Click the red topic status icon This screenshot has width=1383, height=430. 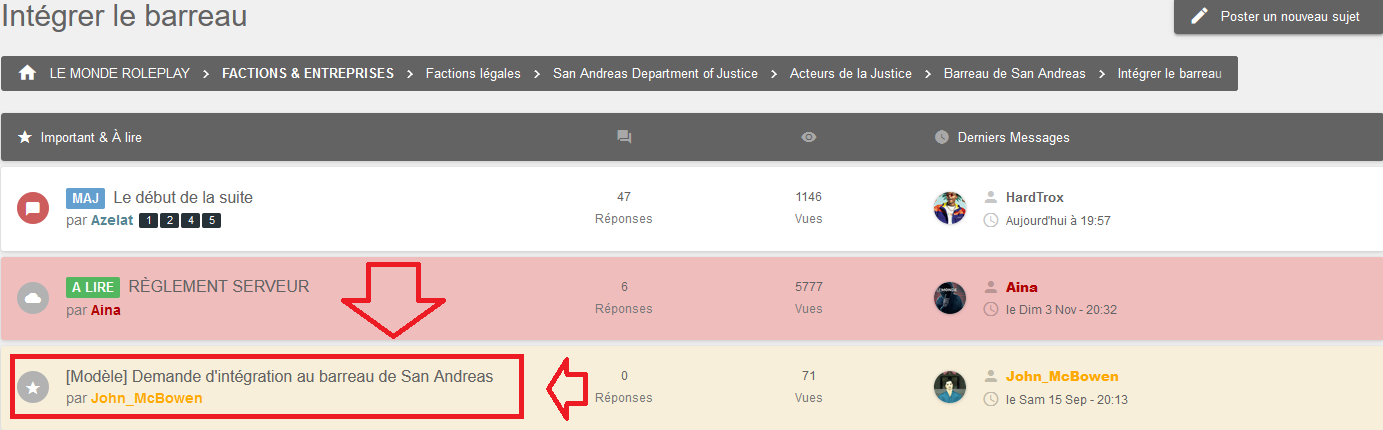pos(33,208)
